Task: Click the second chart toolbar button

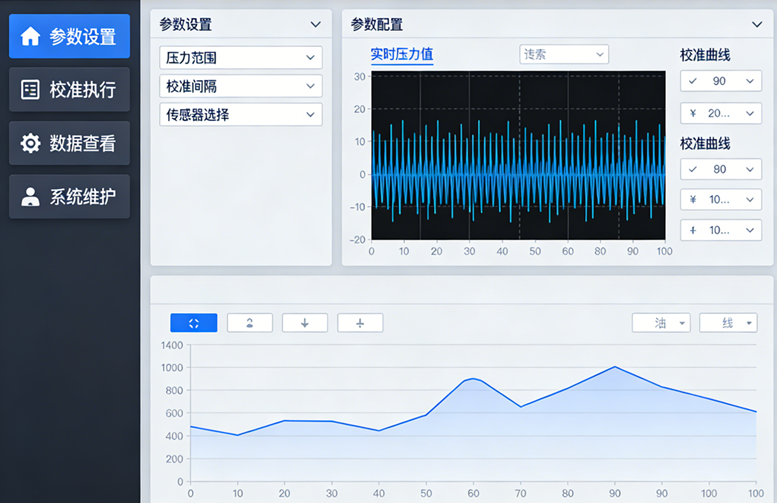Action: 249,323
